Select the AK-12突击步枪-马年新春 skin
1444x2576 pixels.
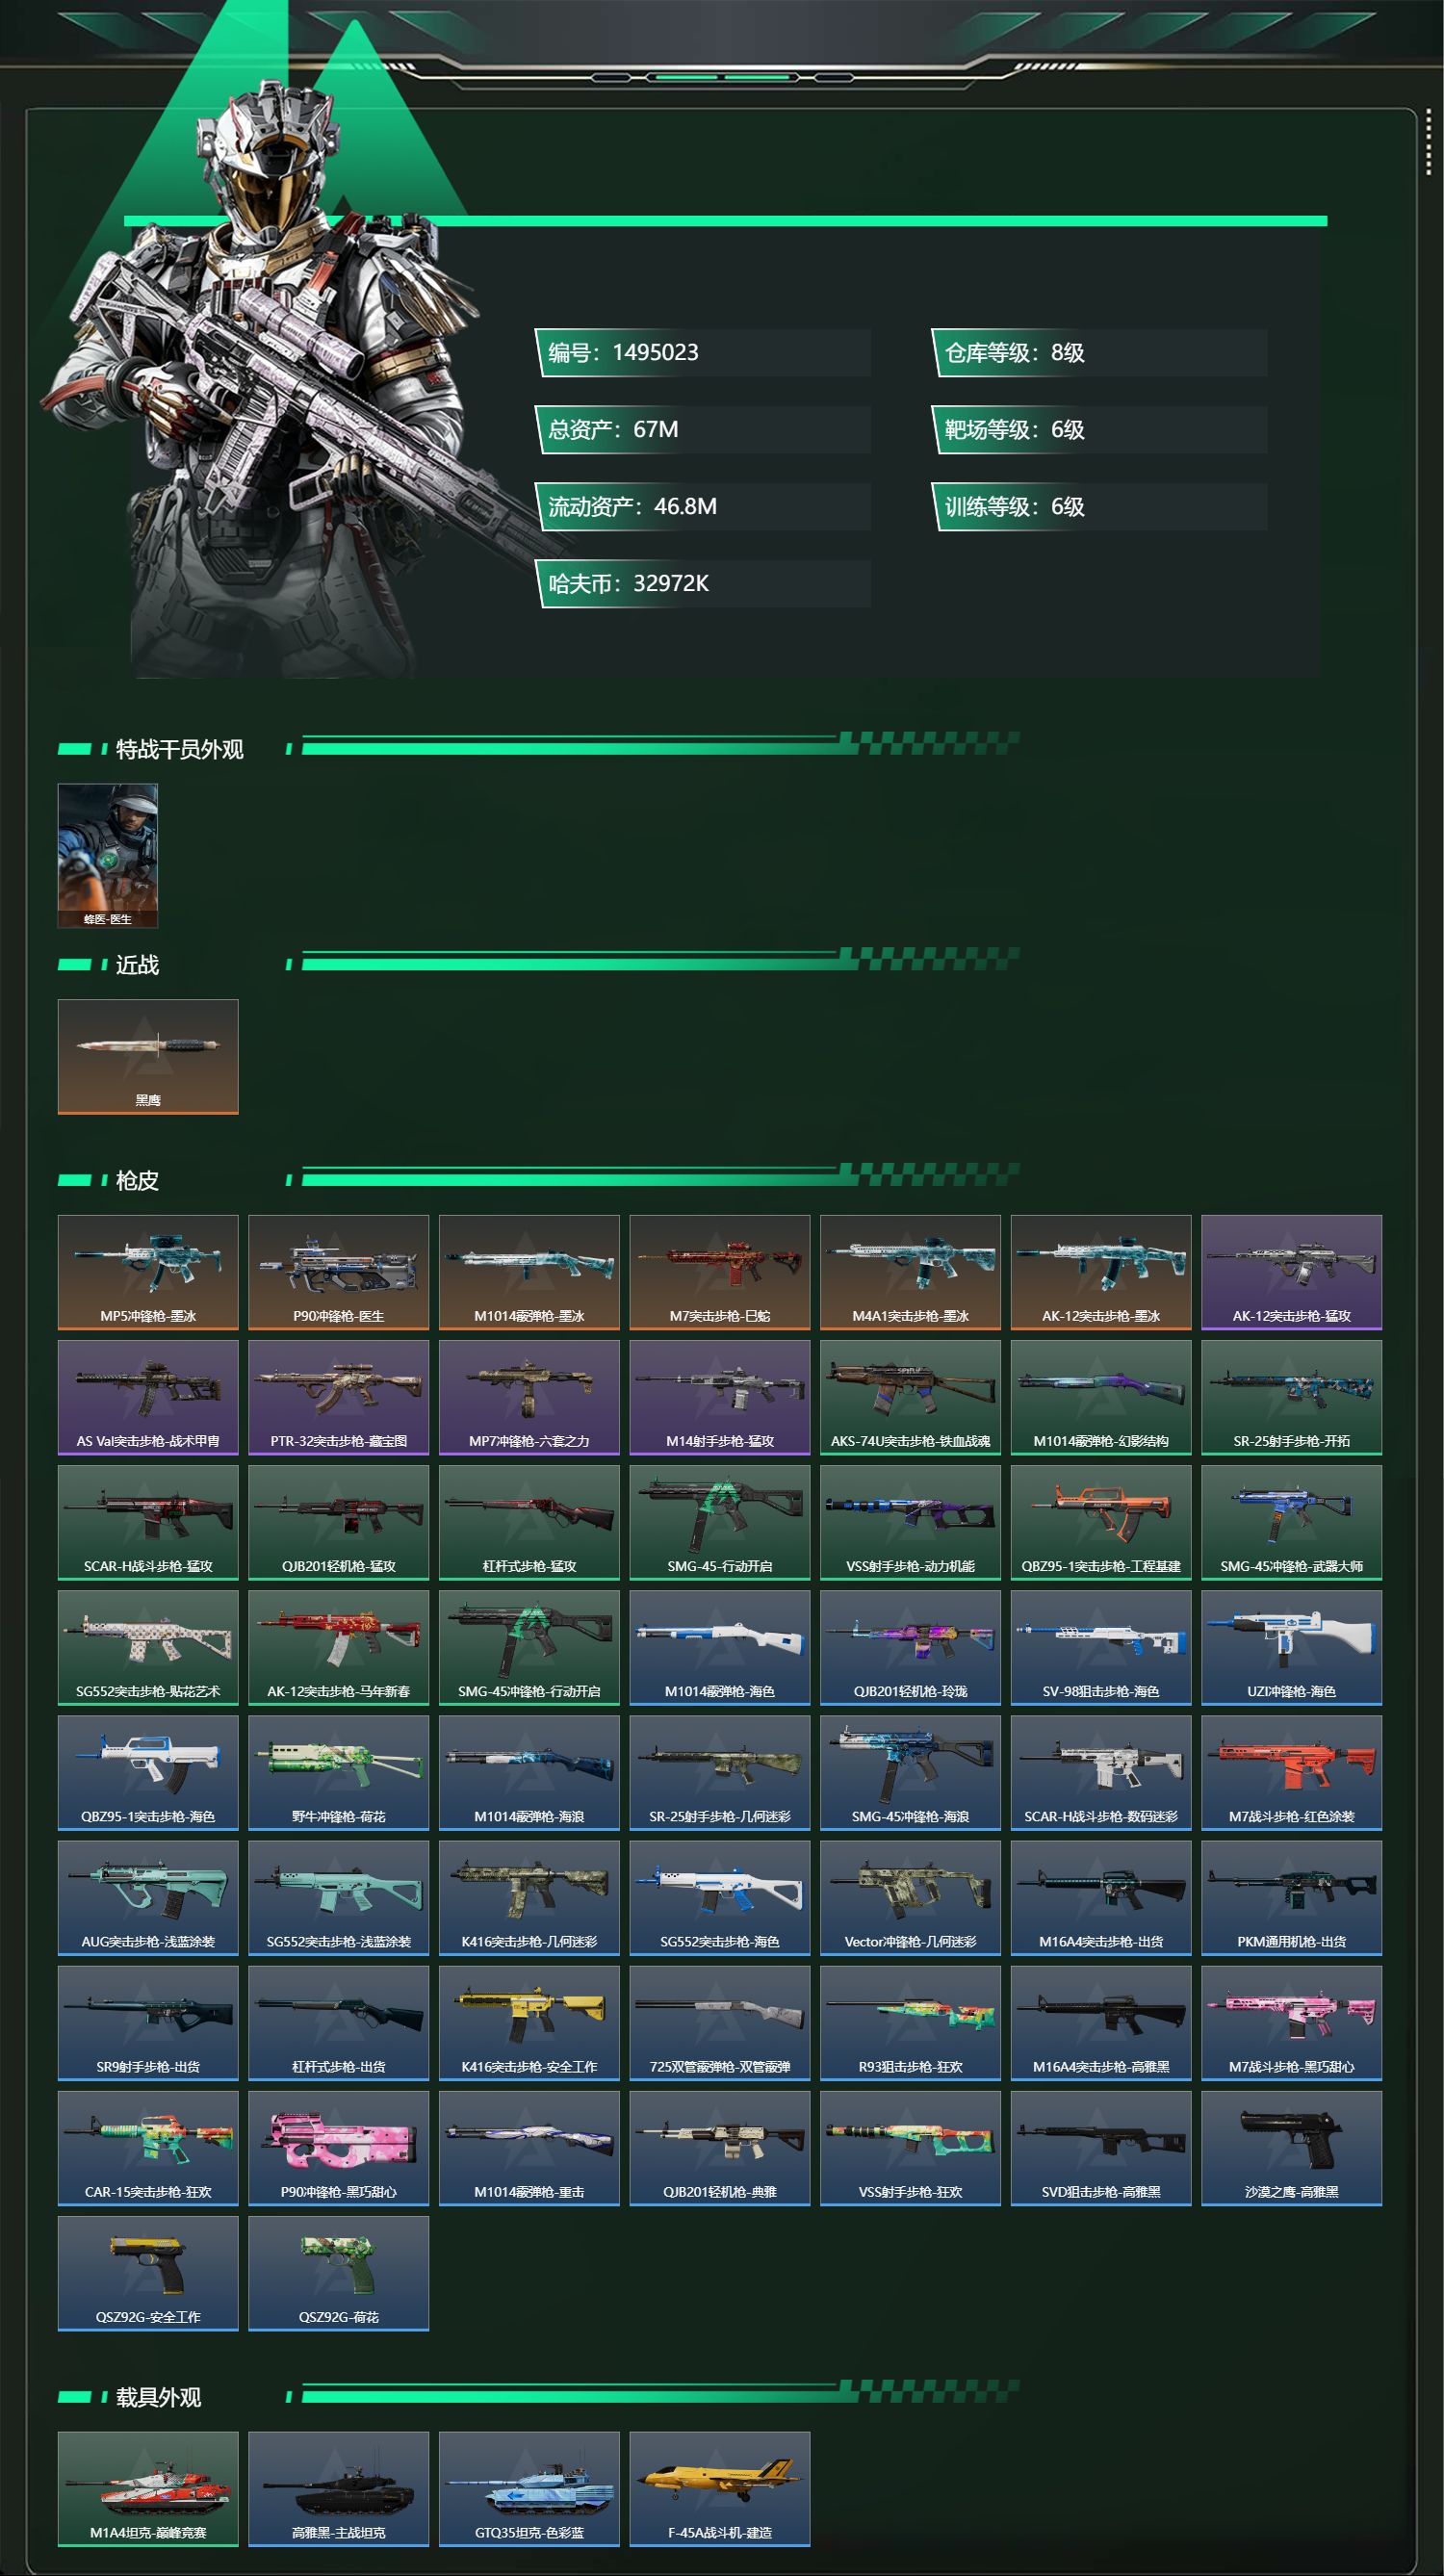(338, 1647)
